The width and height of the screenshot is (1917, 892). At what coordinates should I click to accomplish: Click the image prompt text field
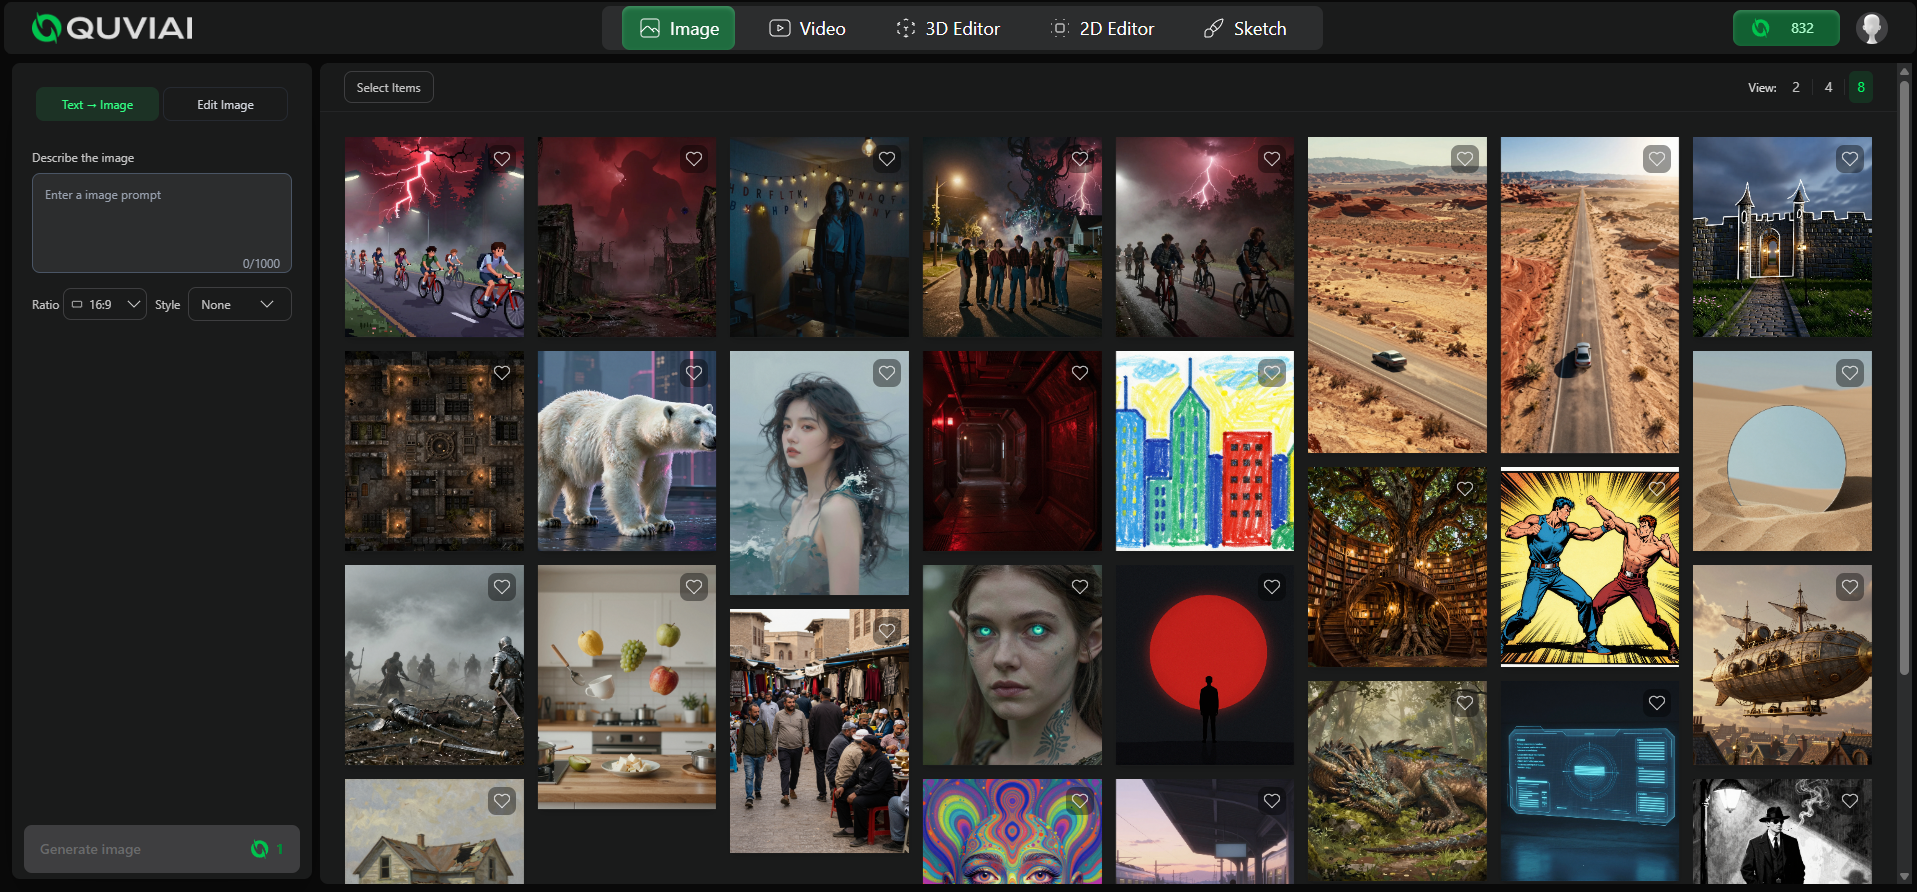click(x=162, y=223)
